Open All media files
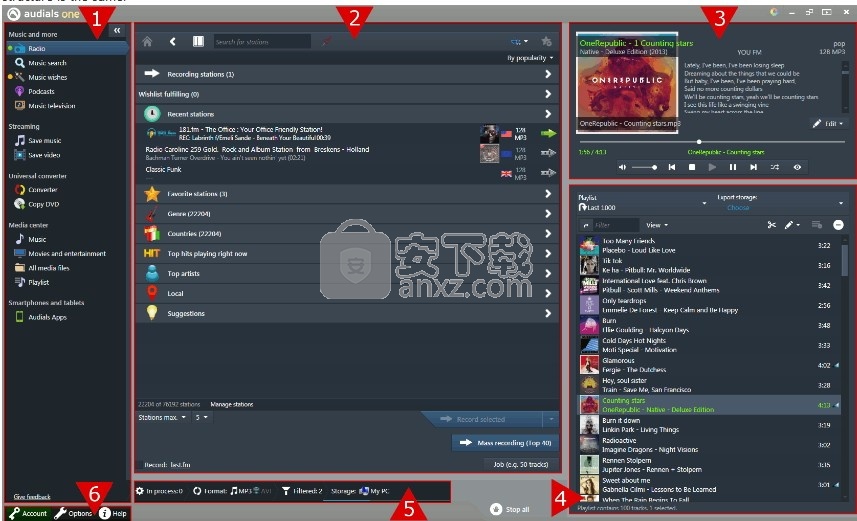This screenshot has height=521, width=857. pos(49,268)
